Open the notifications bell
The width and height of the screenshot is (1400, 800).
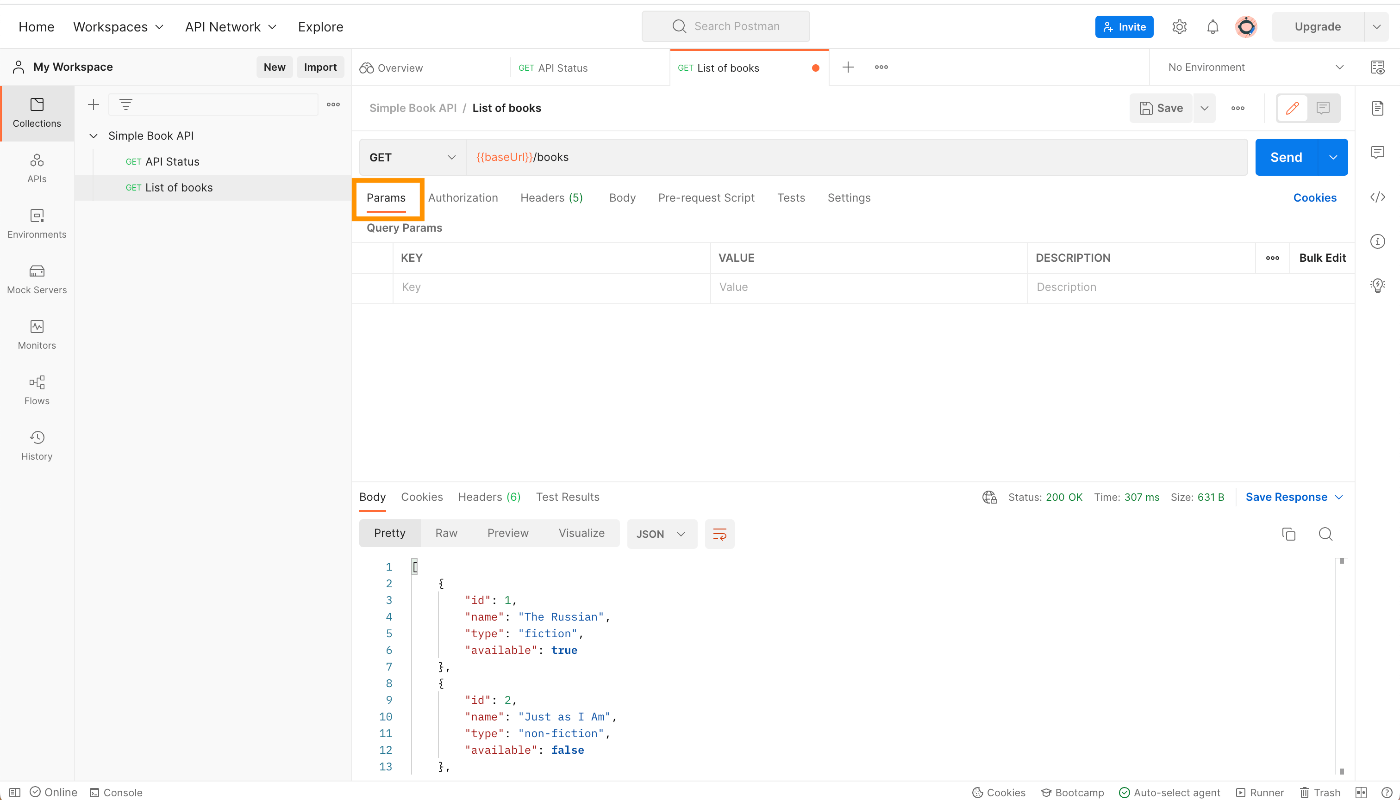[1213, 27]
